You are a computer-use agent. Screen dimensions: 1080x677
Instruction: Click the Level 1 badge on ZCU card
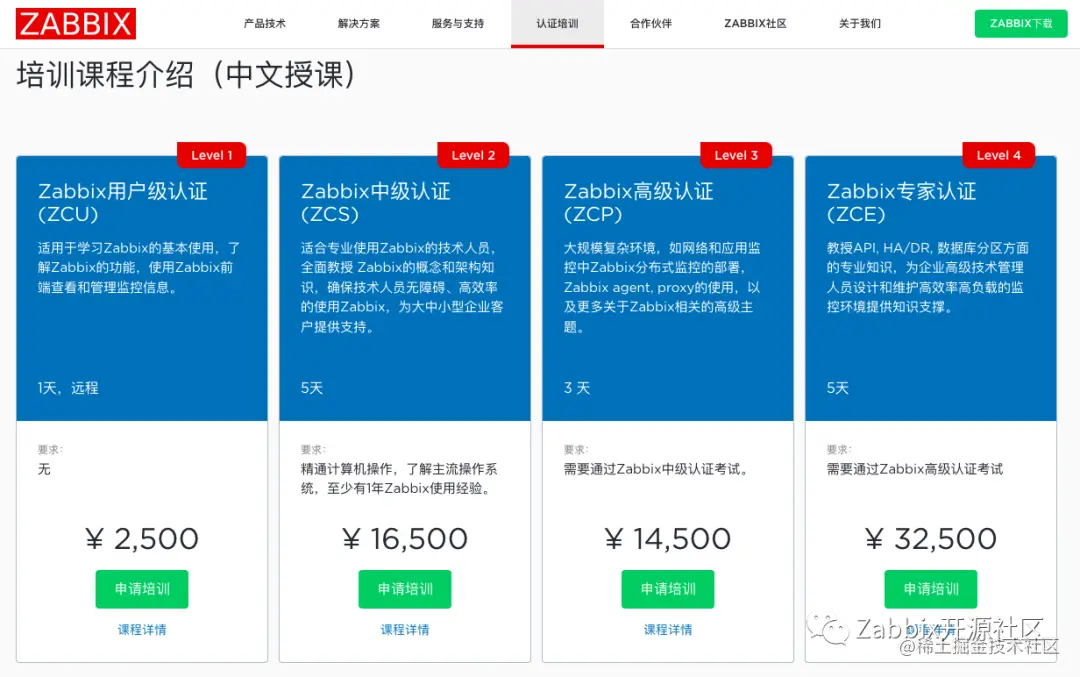(211, 154)
